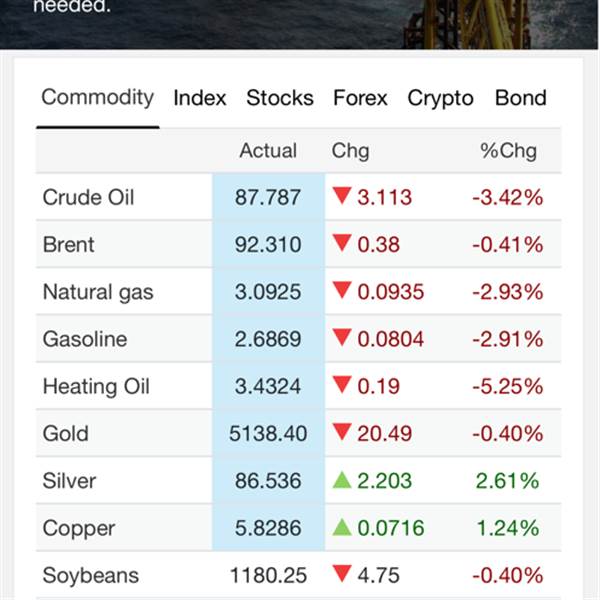Click the Silver commodity link

click(69, 481)
